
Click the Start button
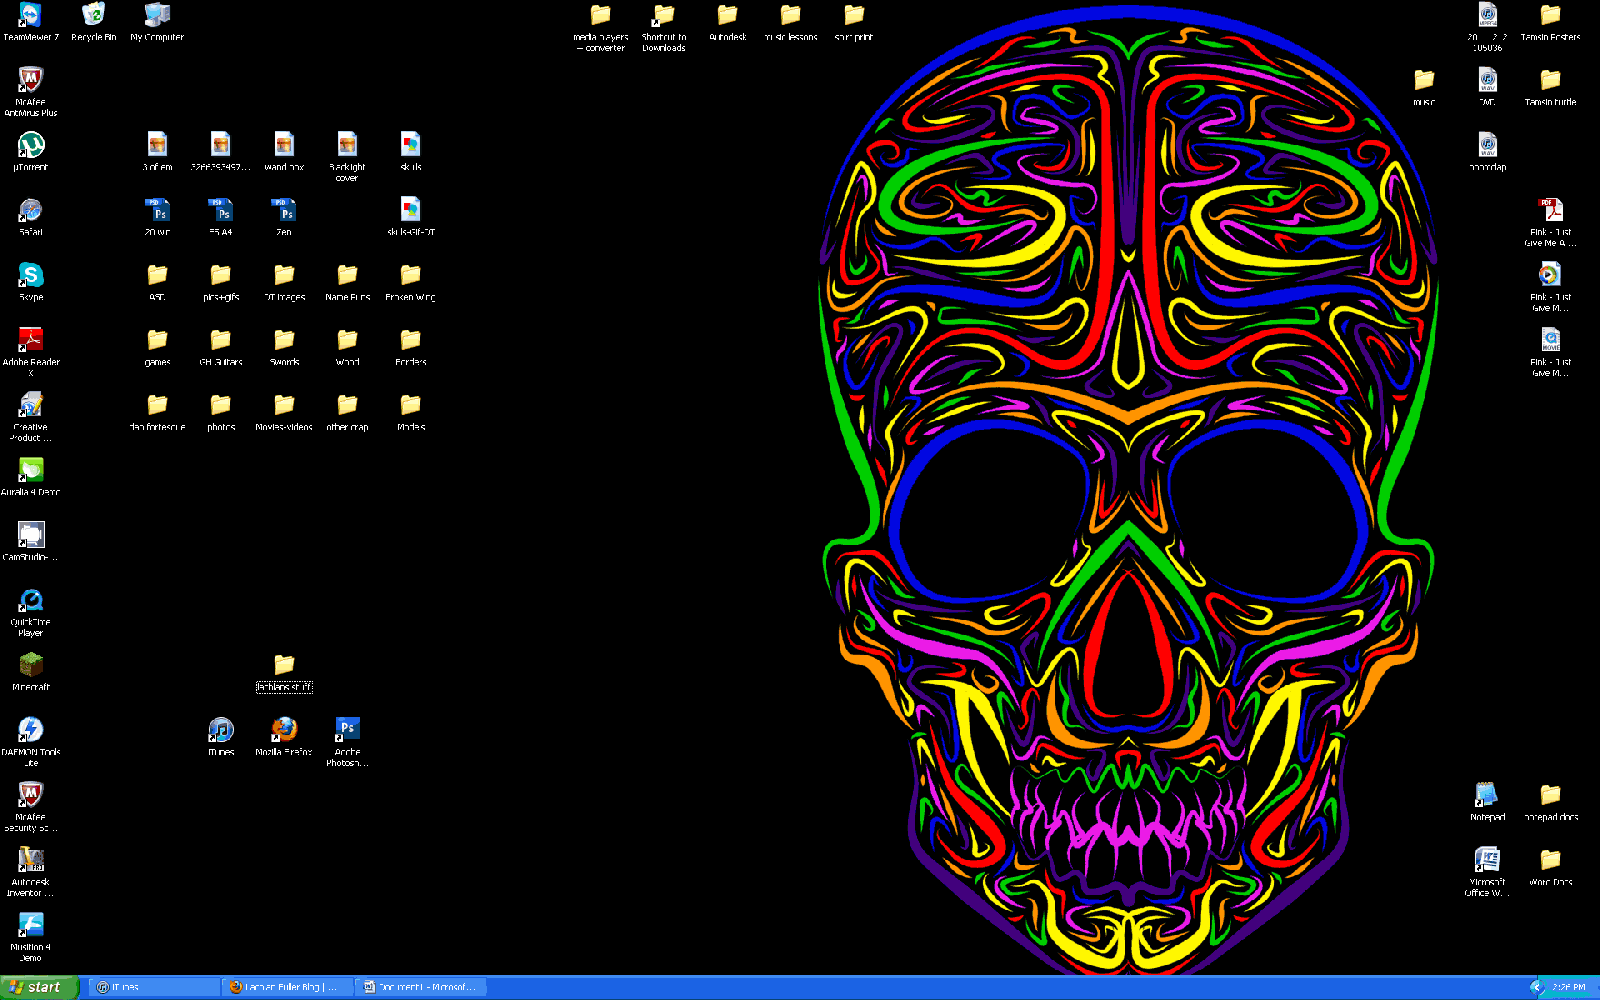point(38,987)
